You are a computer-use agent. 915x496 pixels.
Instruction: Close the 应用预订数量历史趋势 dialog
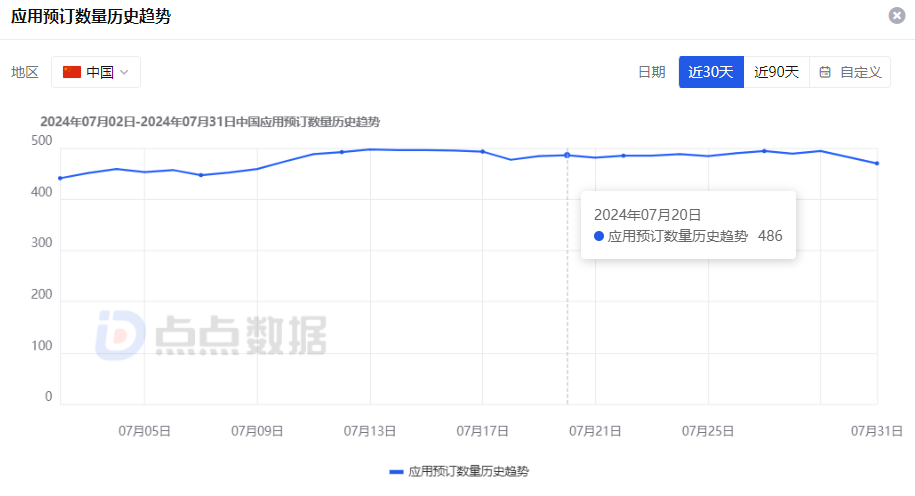tap(897, 16)
